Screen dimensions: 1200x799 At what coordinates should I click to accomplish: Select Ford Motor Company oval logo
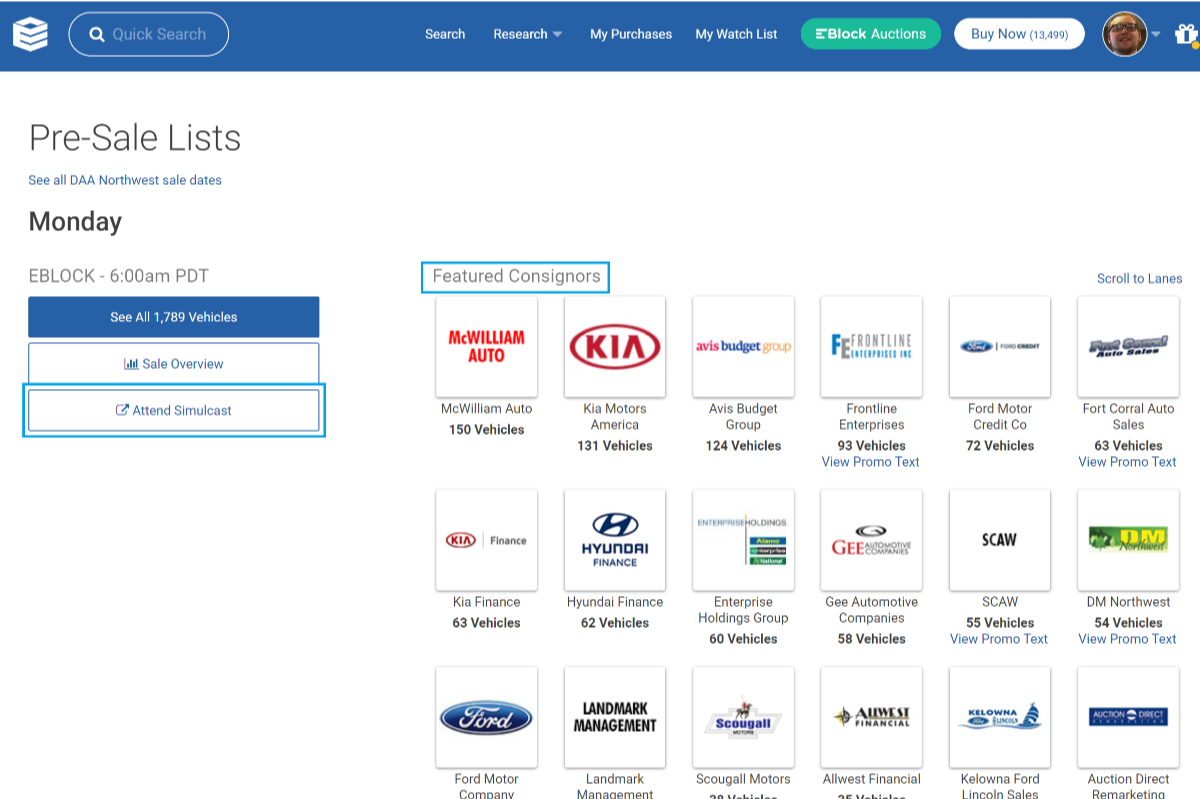click(487, 717)
